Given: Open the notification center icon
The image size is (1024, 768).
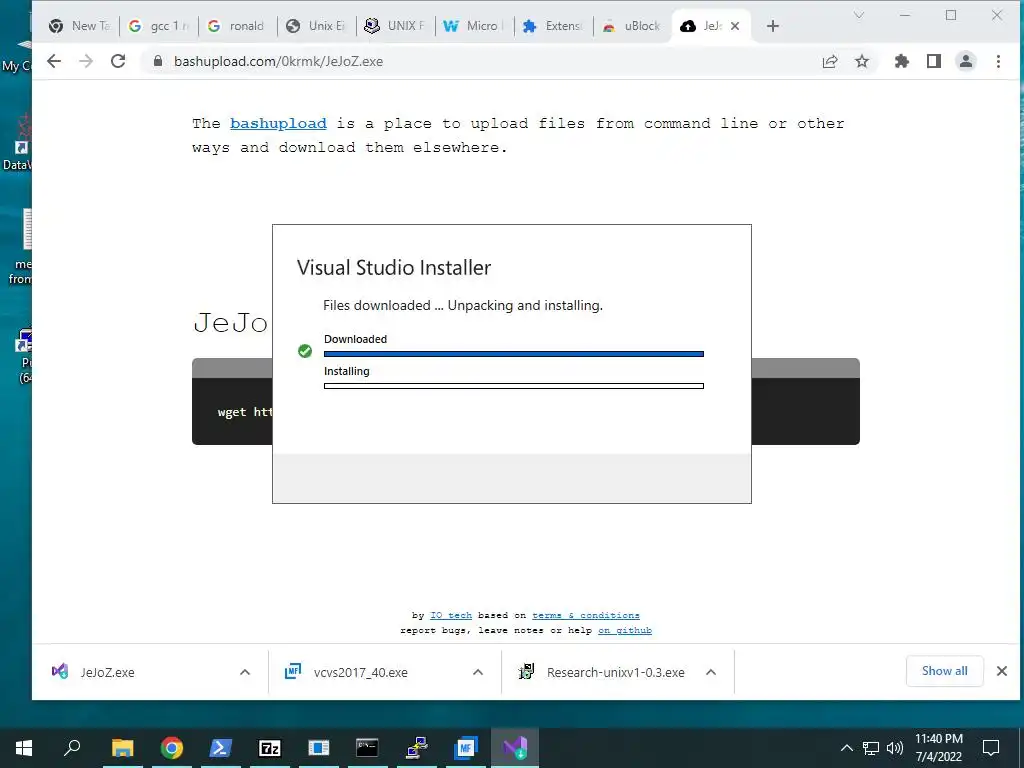Looking at the screenshot, I should pos(991,748).
